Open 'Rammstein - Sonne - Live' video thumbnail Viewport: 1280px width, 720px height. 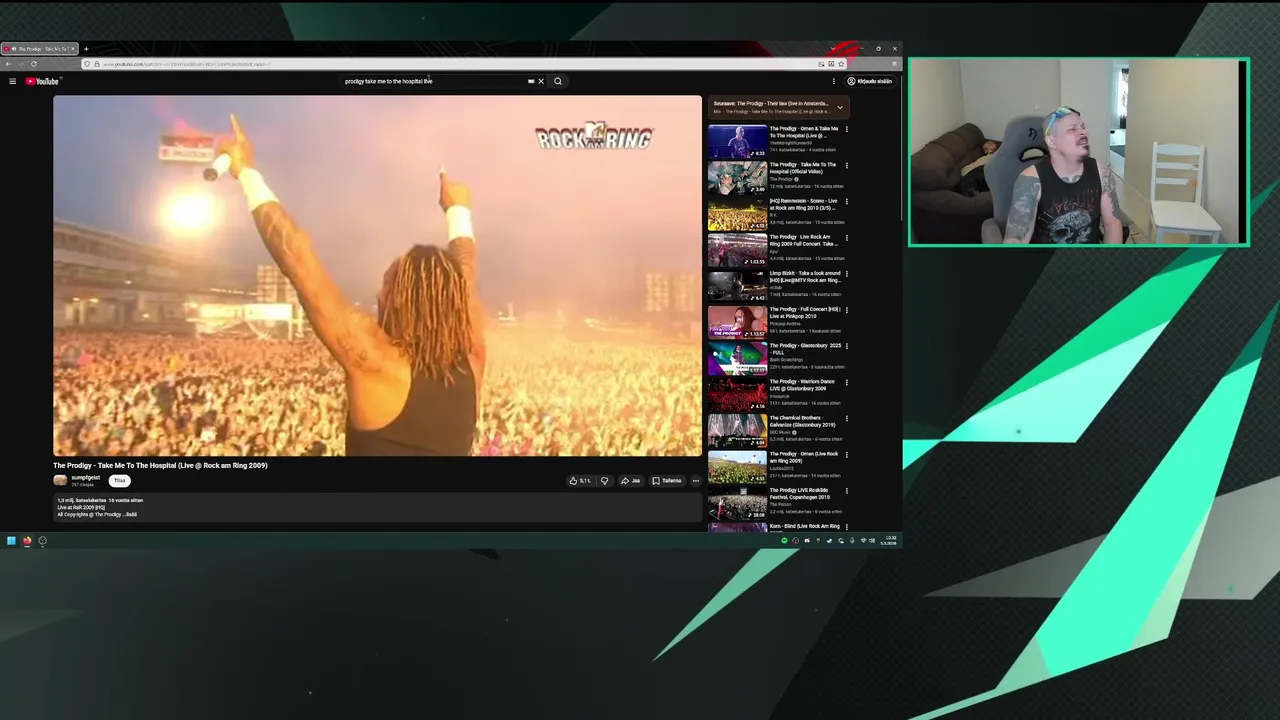737,214
